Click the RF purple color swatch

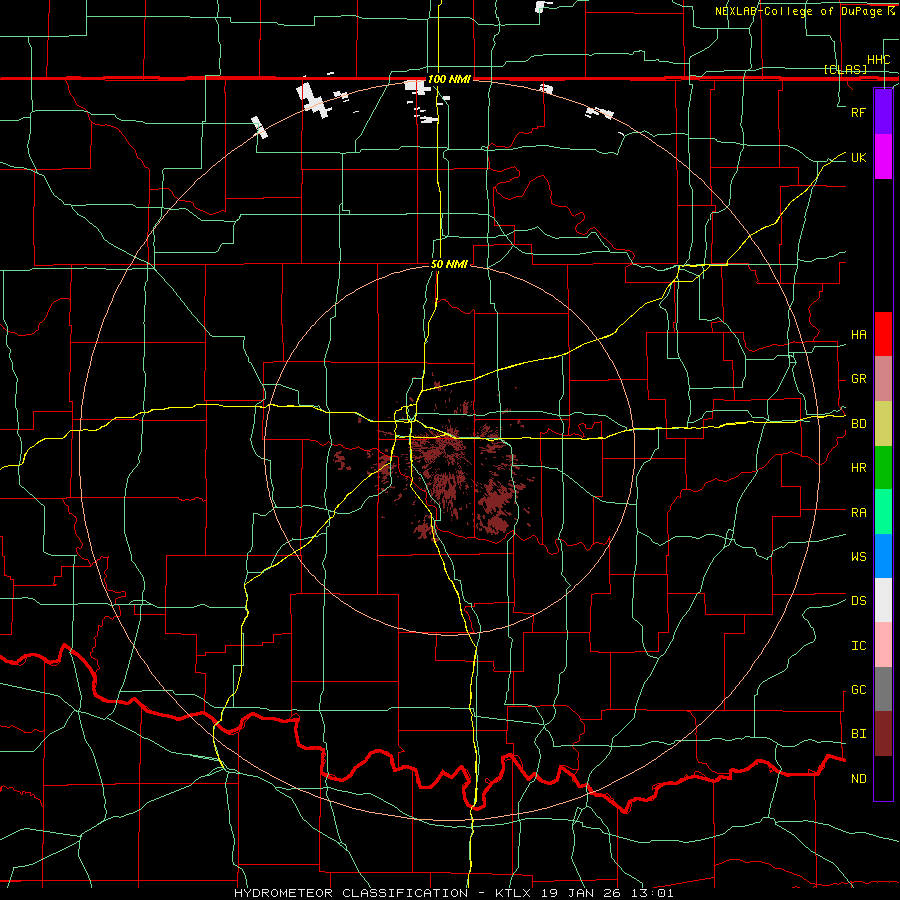(x=883, y=112)
